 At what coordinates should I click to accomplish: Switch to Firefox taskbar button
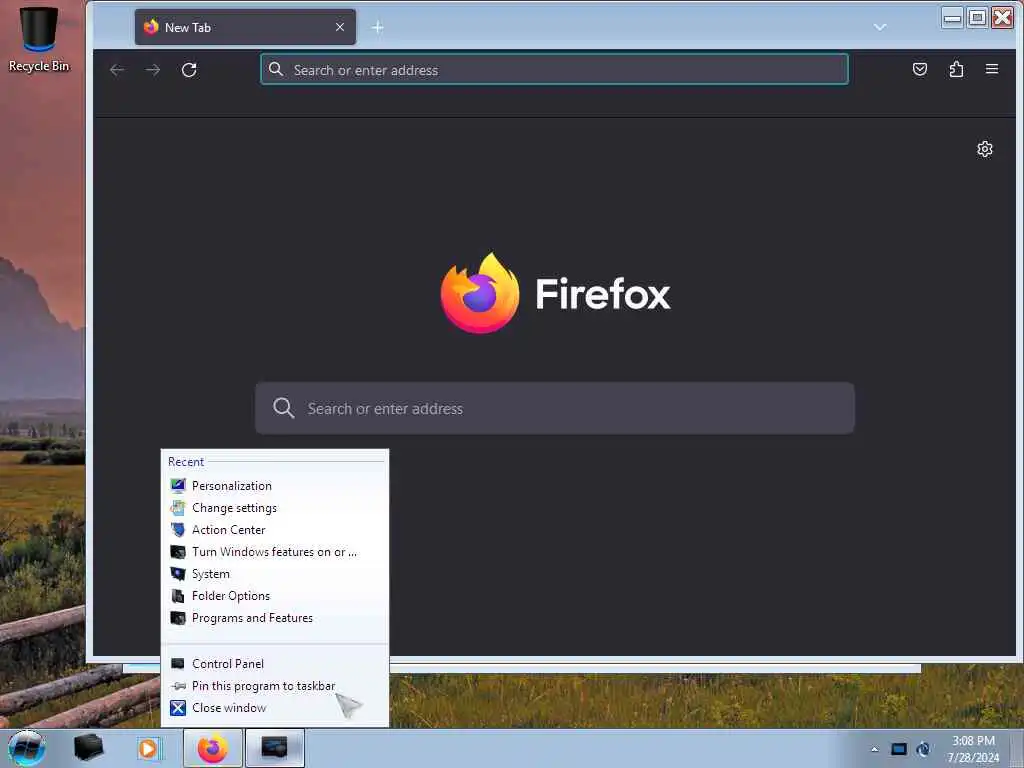(213, 748)
